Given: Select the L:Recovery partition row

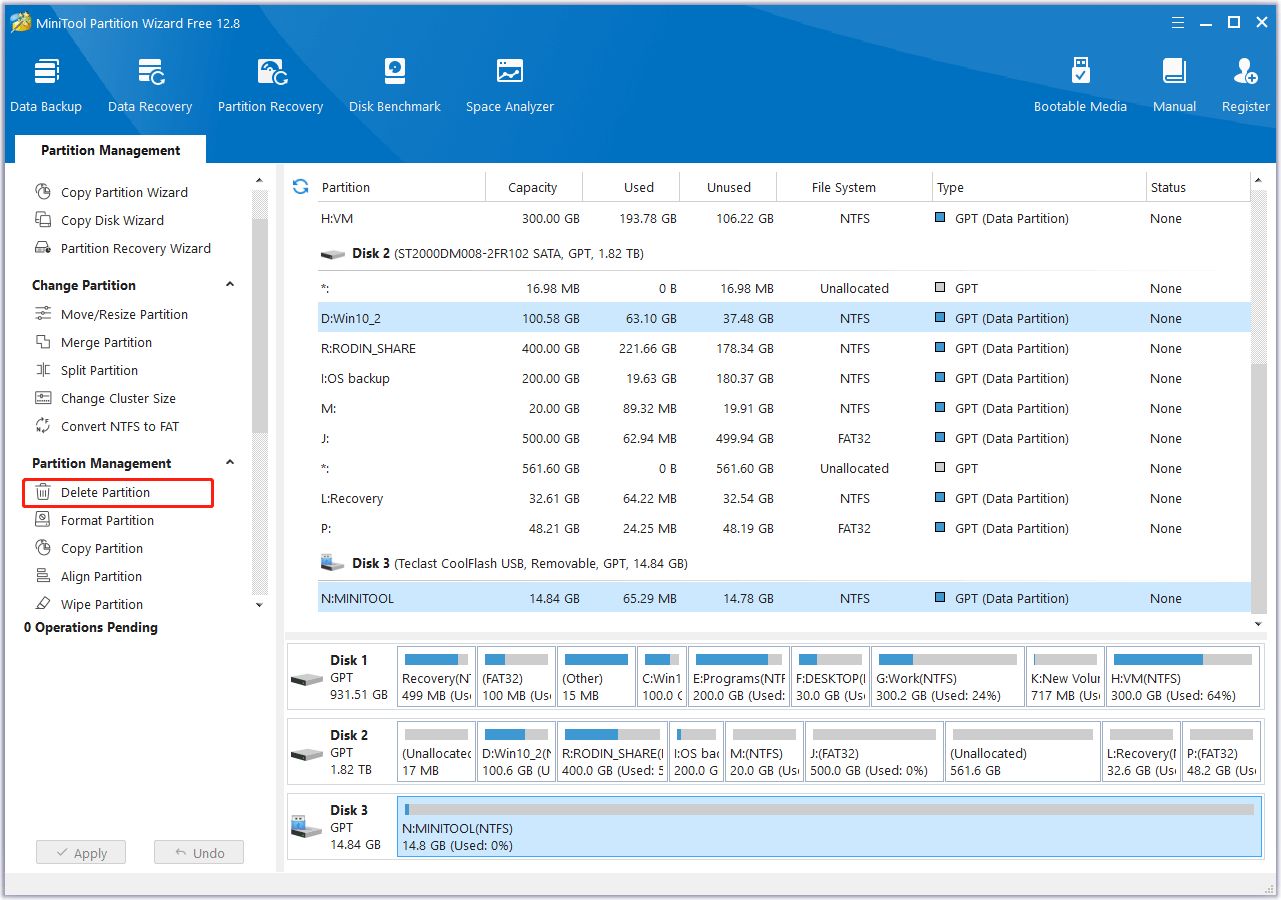Looking at the screenshot, I should (783, 498).
